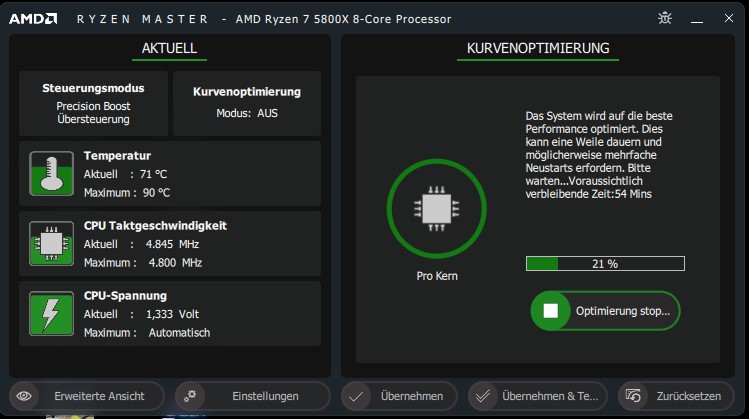The height and width of the screenshot is (419, 749).
Task: Click the Kurvenoptimierung Modus AUS tile
Action: pyautogui.click(x=247, y=103)
